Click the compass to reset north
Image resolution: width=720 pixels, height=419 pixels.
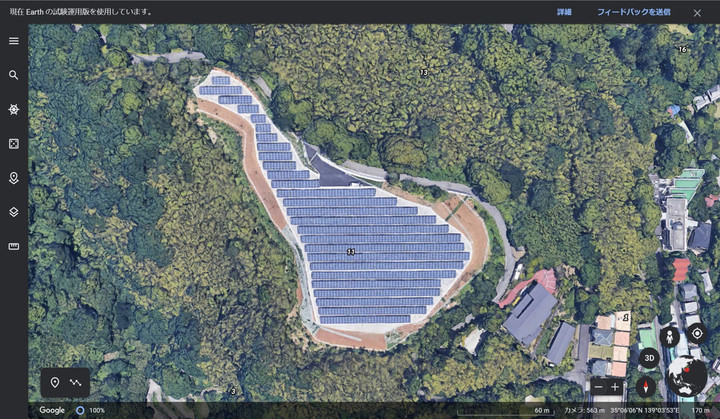coord(646,387)
